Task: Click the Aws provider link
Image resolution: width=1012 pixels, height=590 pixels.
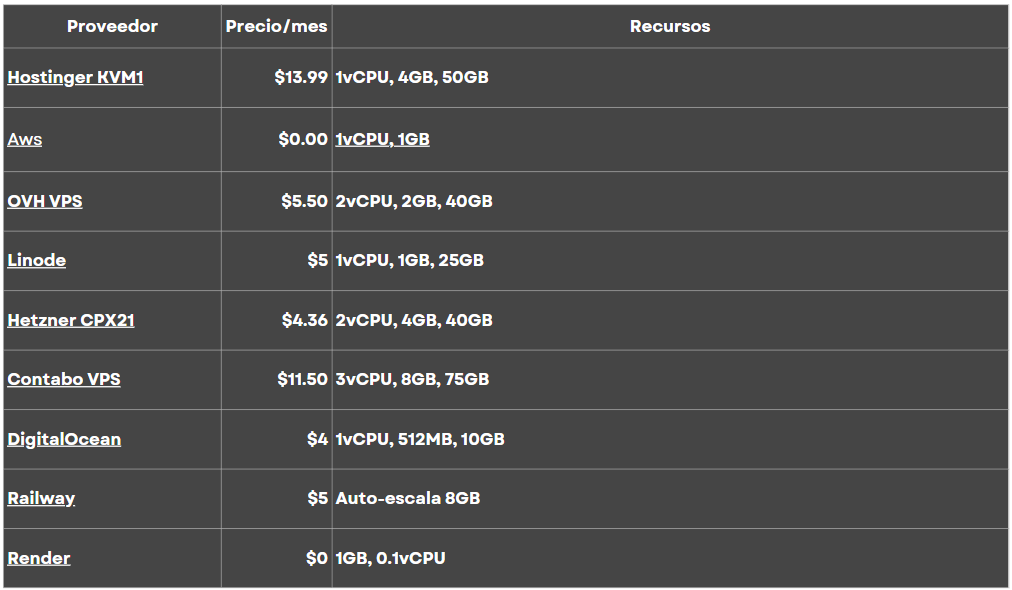Action: pos(24,139)
